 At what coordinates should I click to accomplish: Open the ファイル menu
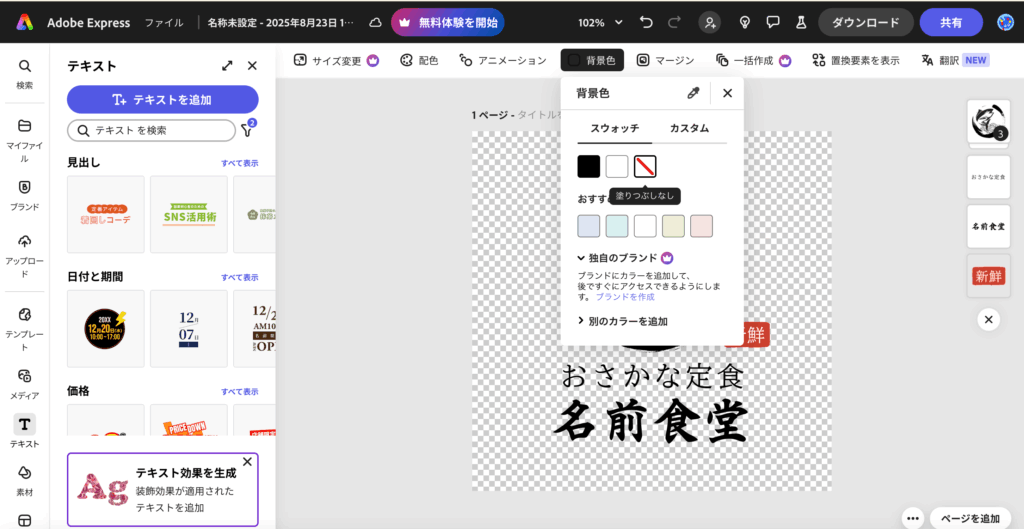(163, 22)
